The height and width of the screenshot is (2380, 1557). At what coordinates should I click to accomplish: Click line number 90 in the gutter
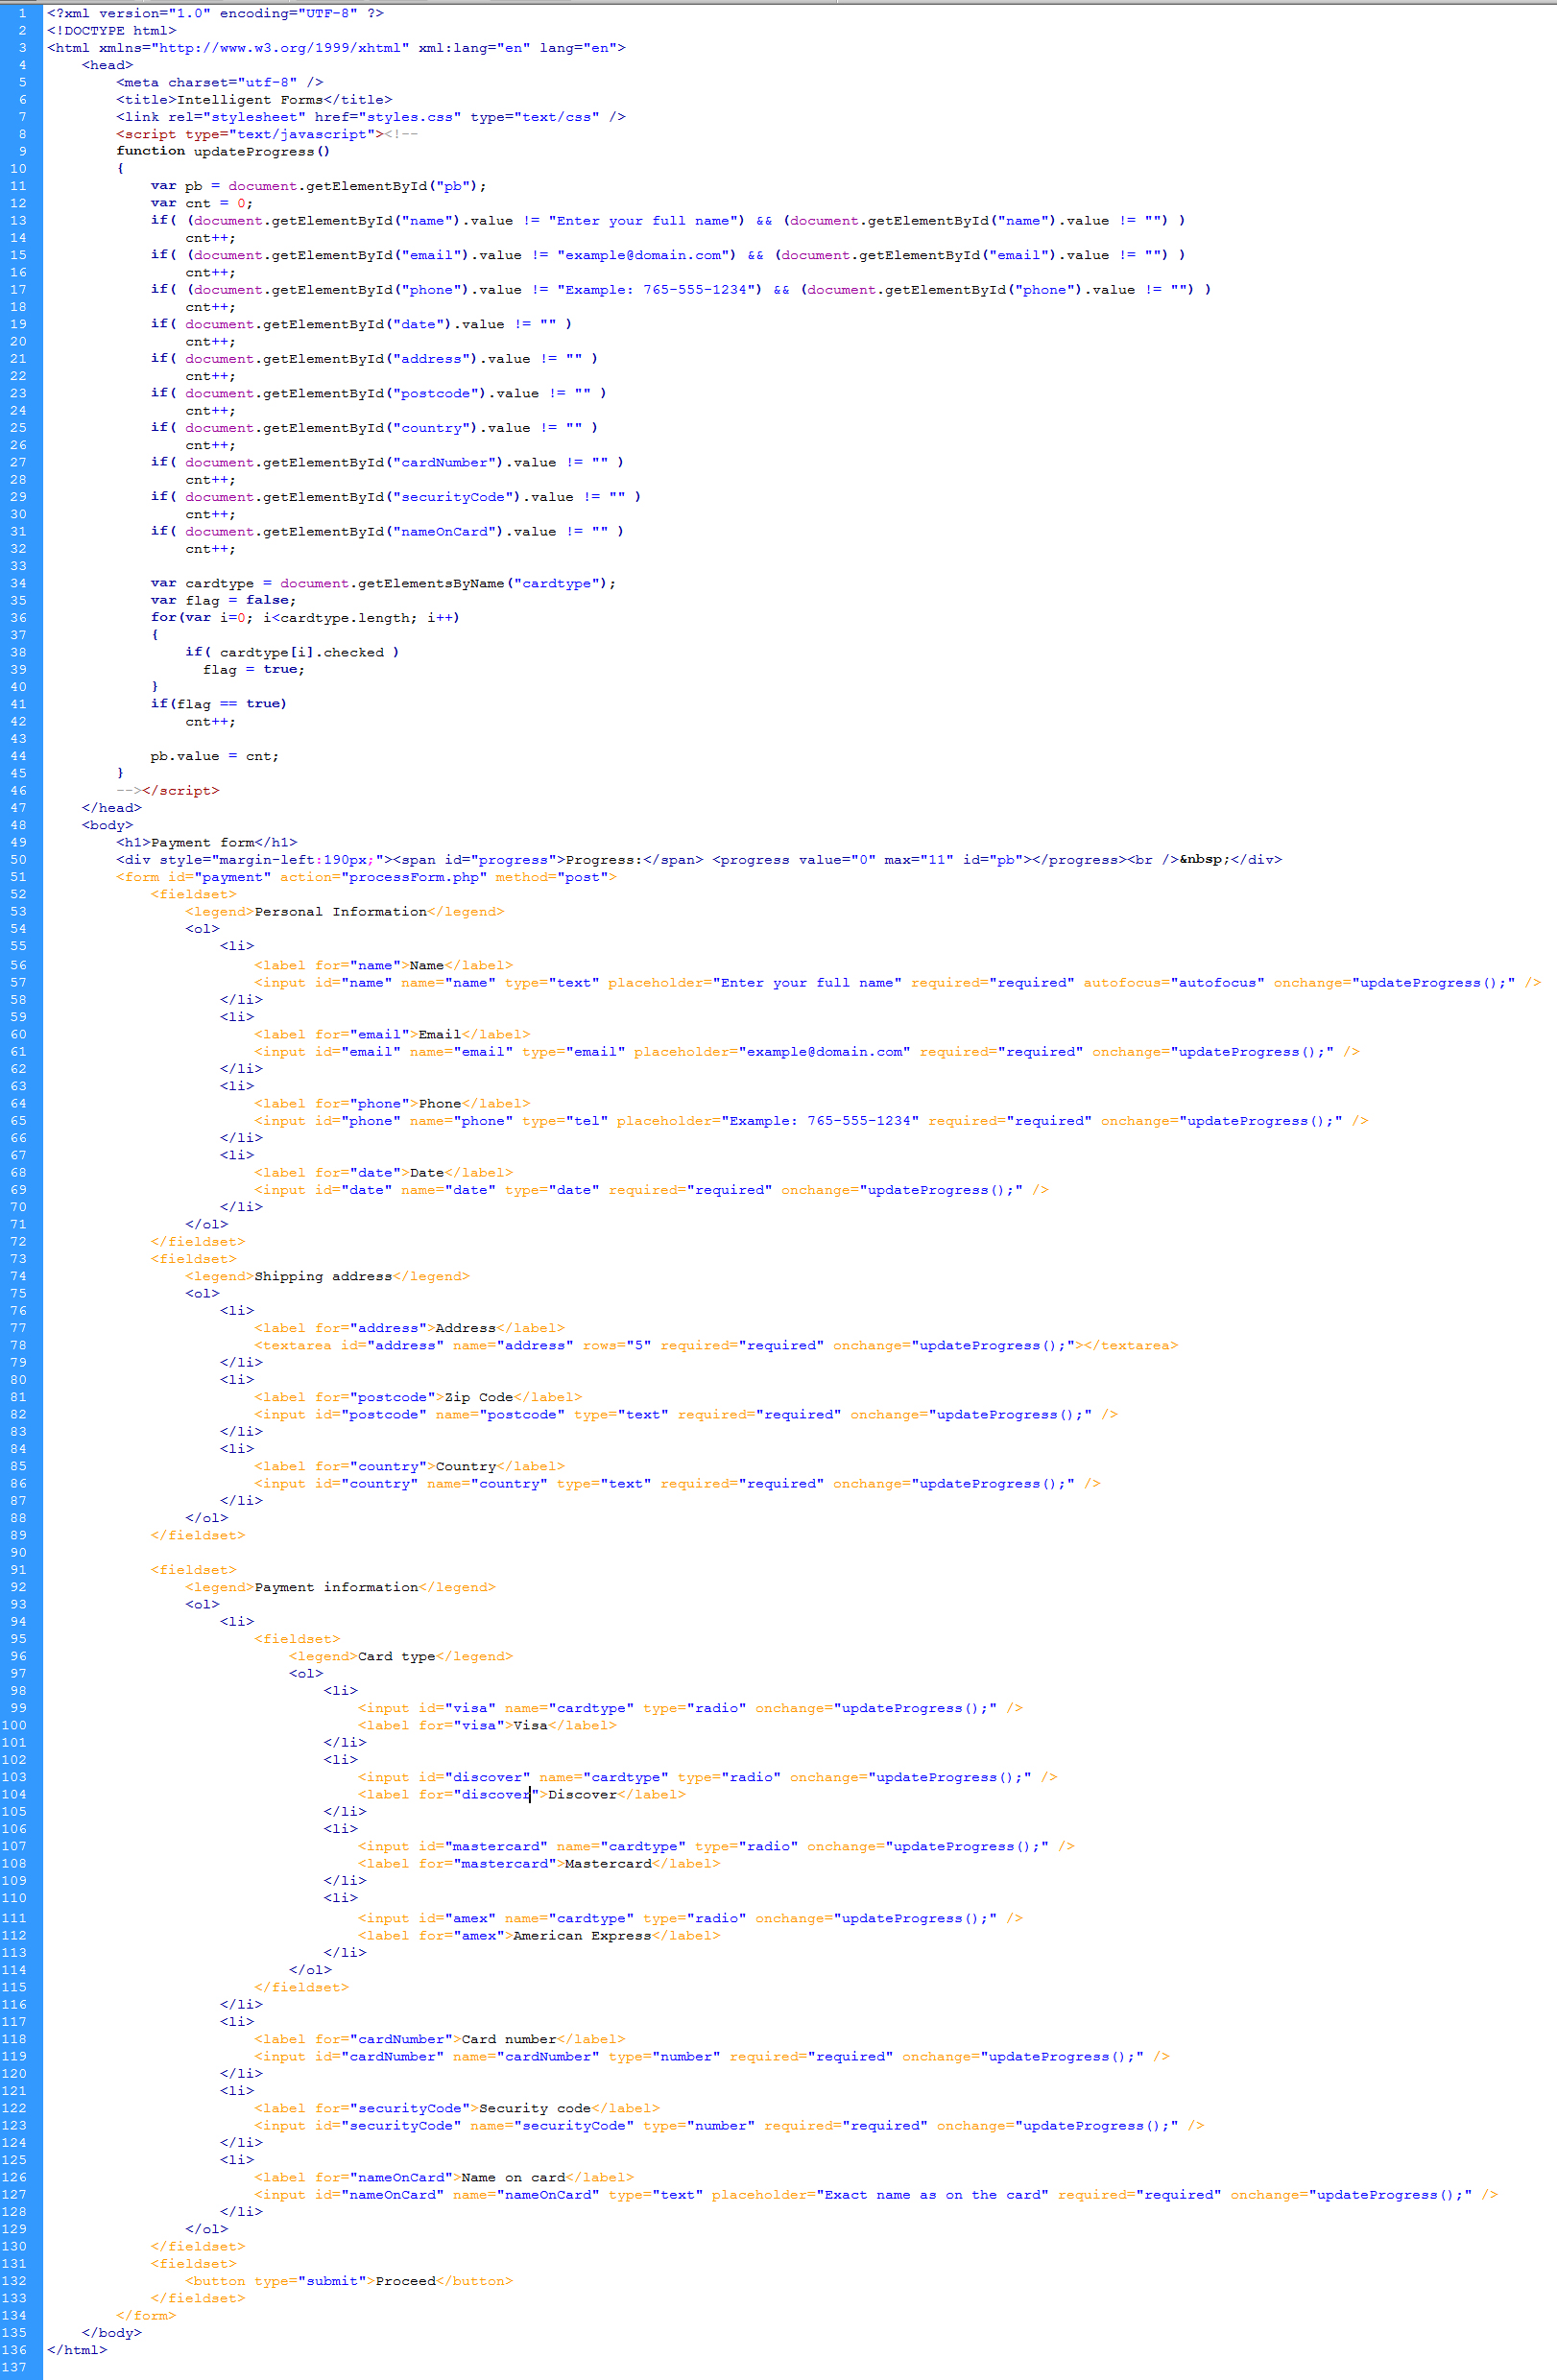19,1553
